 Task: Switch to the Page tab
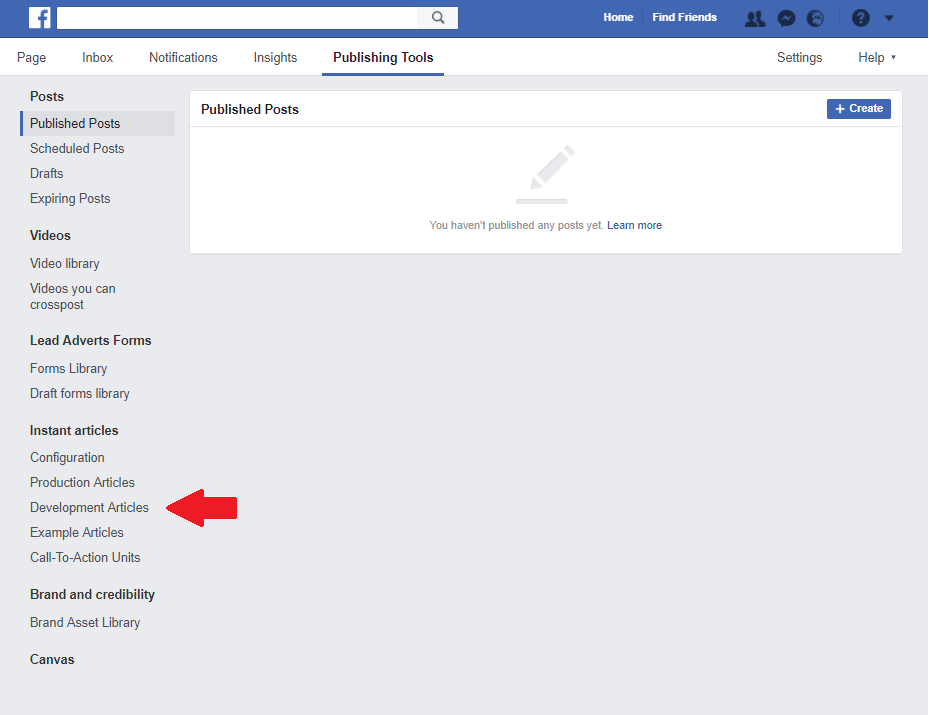[x=31, y=57]
